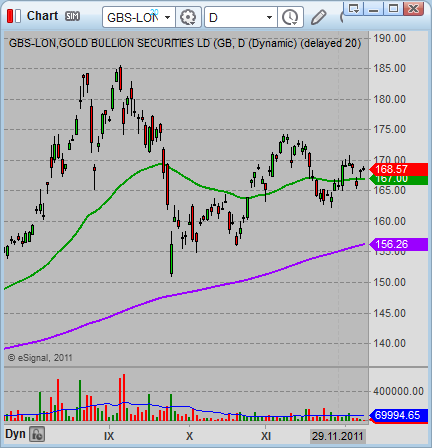Minimize the chart window
The image size is (432, 448).
tap(374, 8)
